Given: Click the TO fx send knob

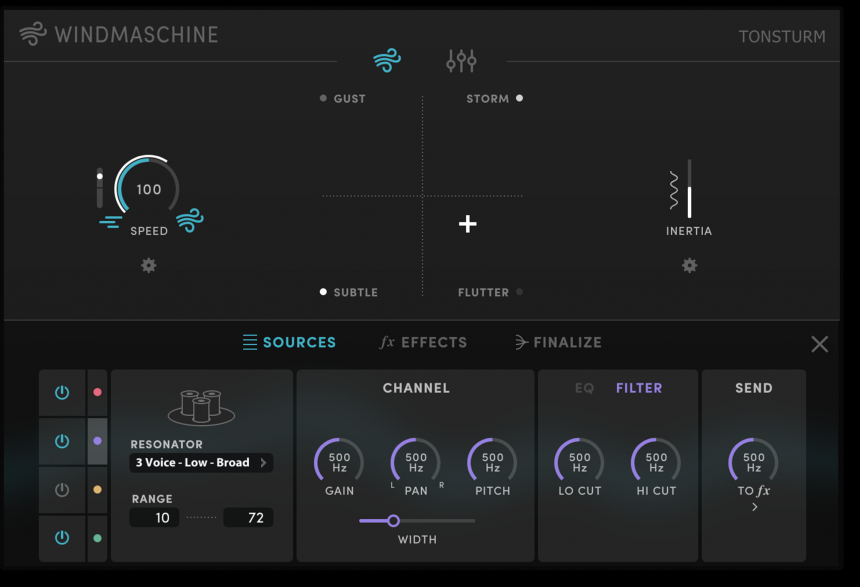Looking at the screenshot, I should 754,462.
